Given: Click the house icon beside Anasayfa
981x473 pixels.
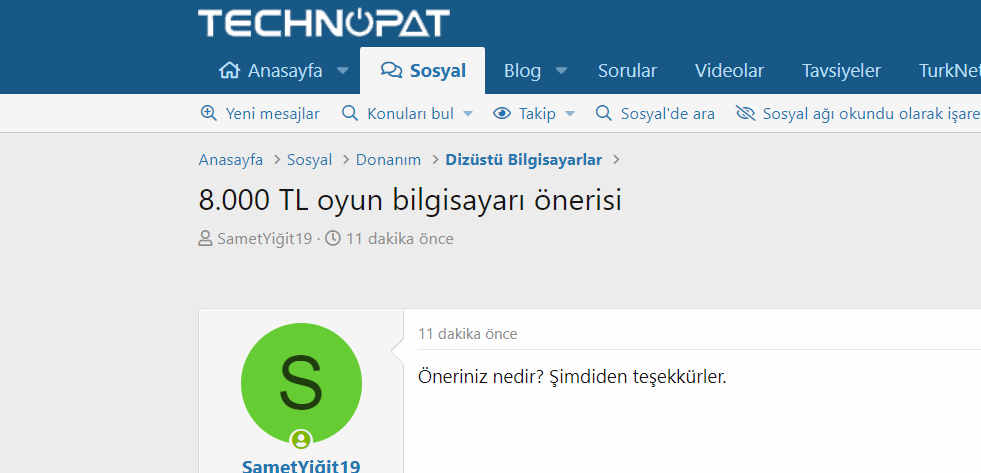Looking at the screenshot, I should pyautogui.click(x=229, y=71).
